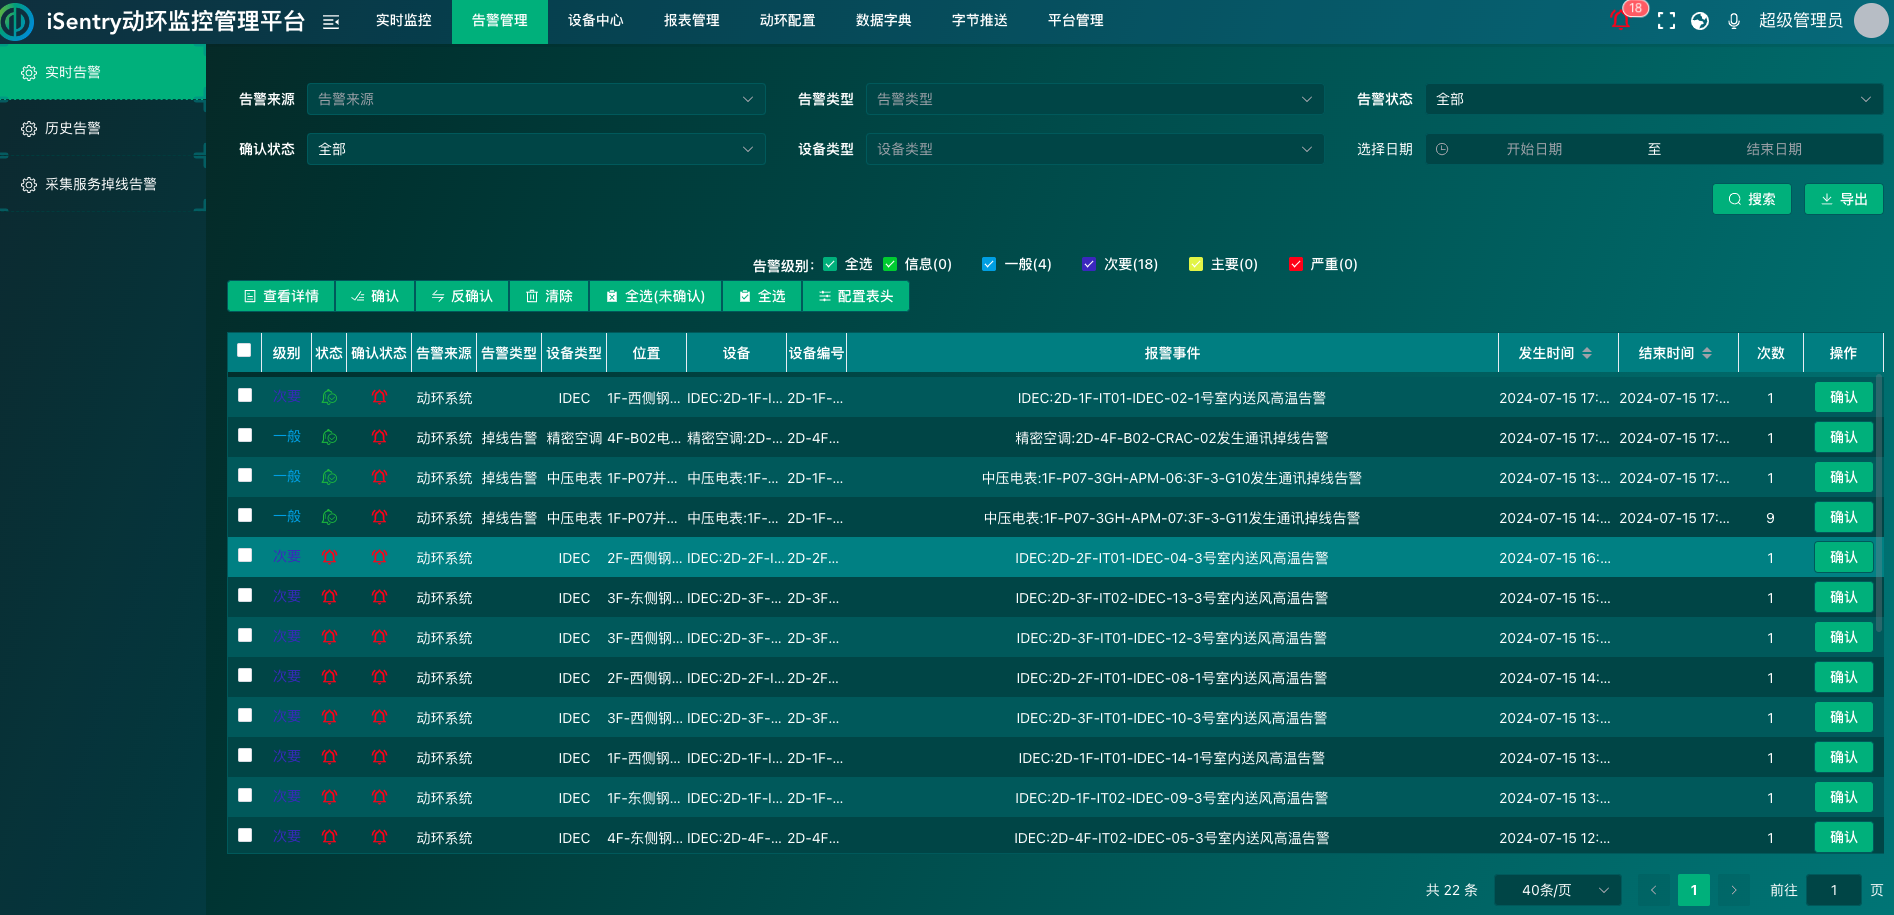Click the user avatar circle
The width and height of the screenshot is (1894, 915).
point(1871,20)
